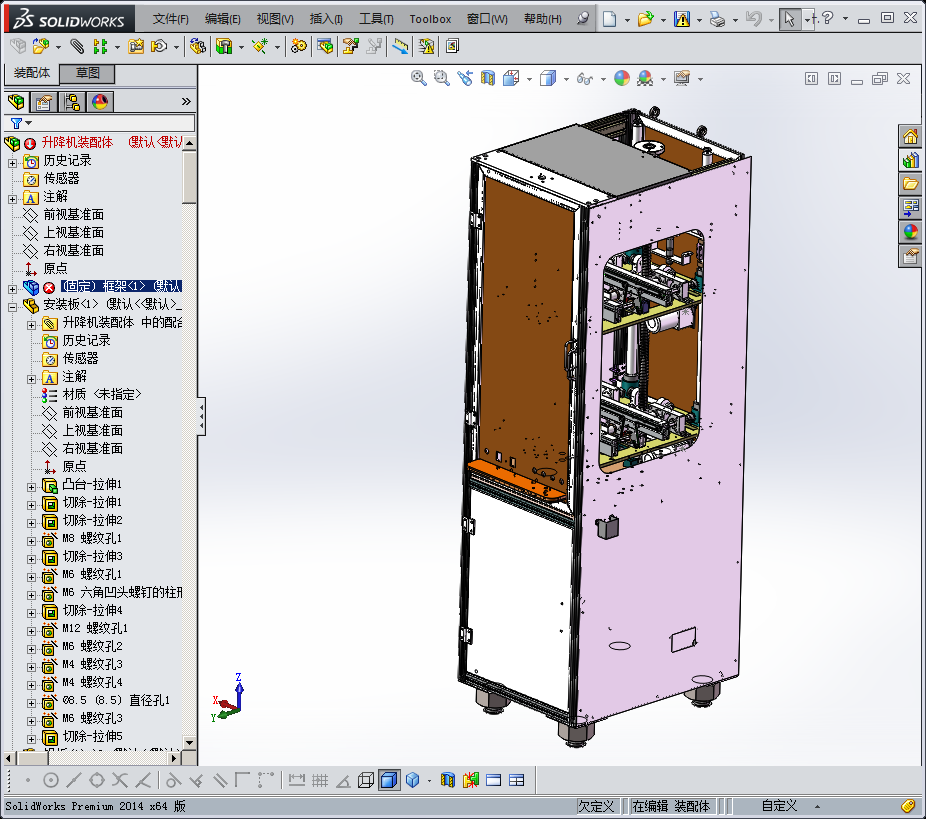926x819 pixels.
Task: Click the feature tree vertical scrollbar thumb
Action: pos(189,177)
